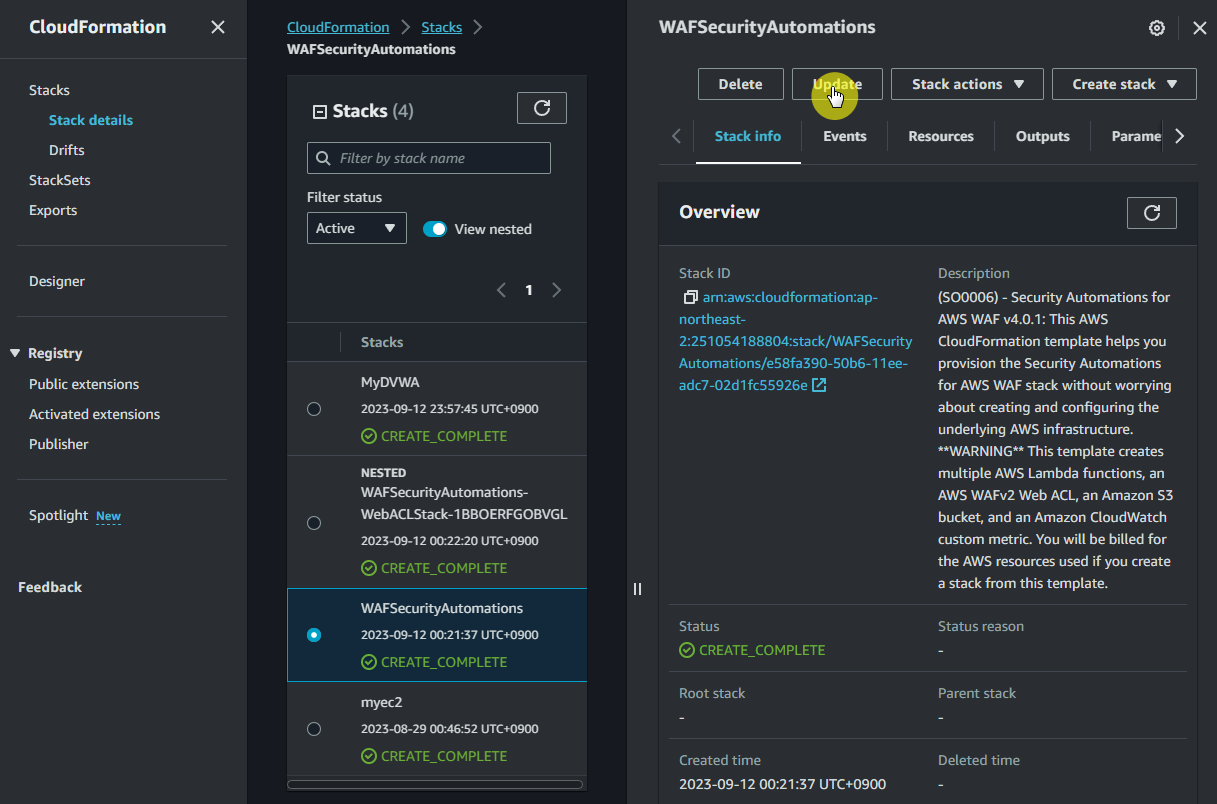Click Created time value 2023-09-12 00:21:37
The width and height of the screenshot is (1217, 804).
[782, 784]
